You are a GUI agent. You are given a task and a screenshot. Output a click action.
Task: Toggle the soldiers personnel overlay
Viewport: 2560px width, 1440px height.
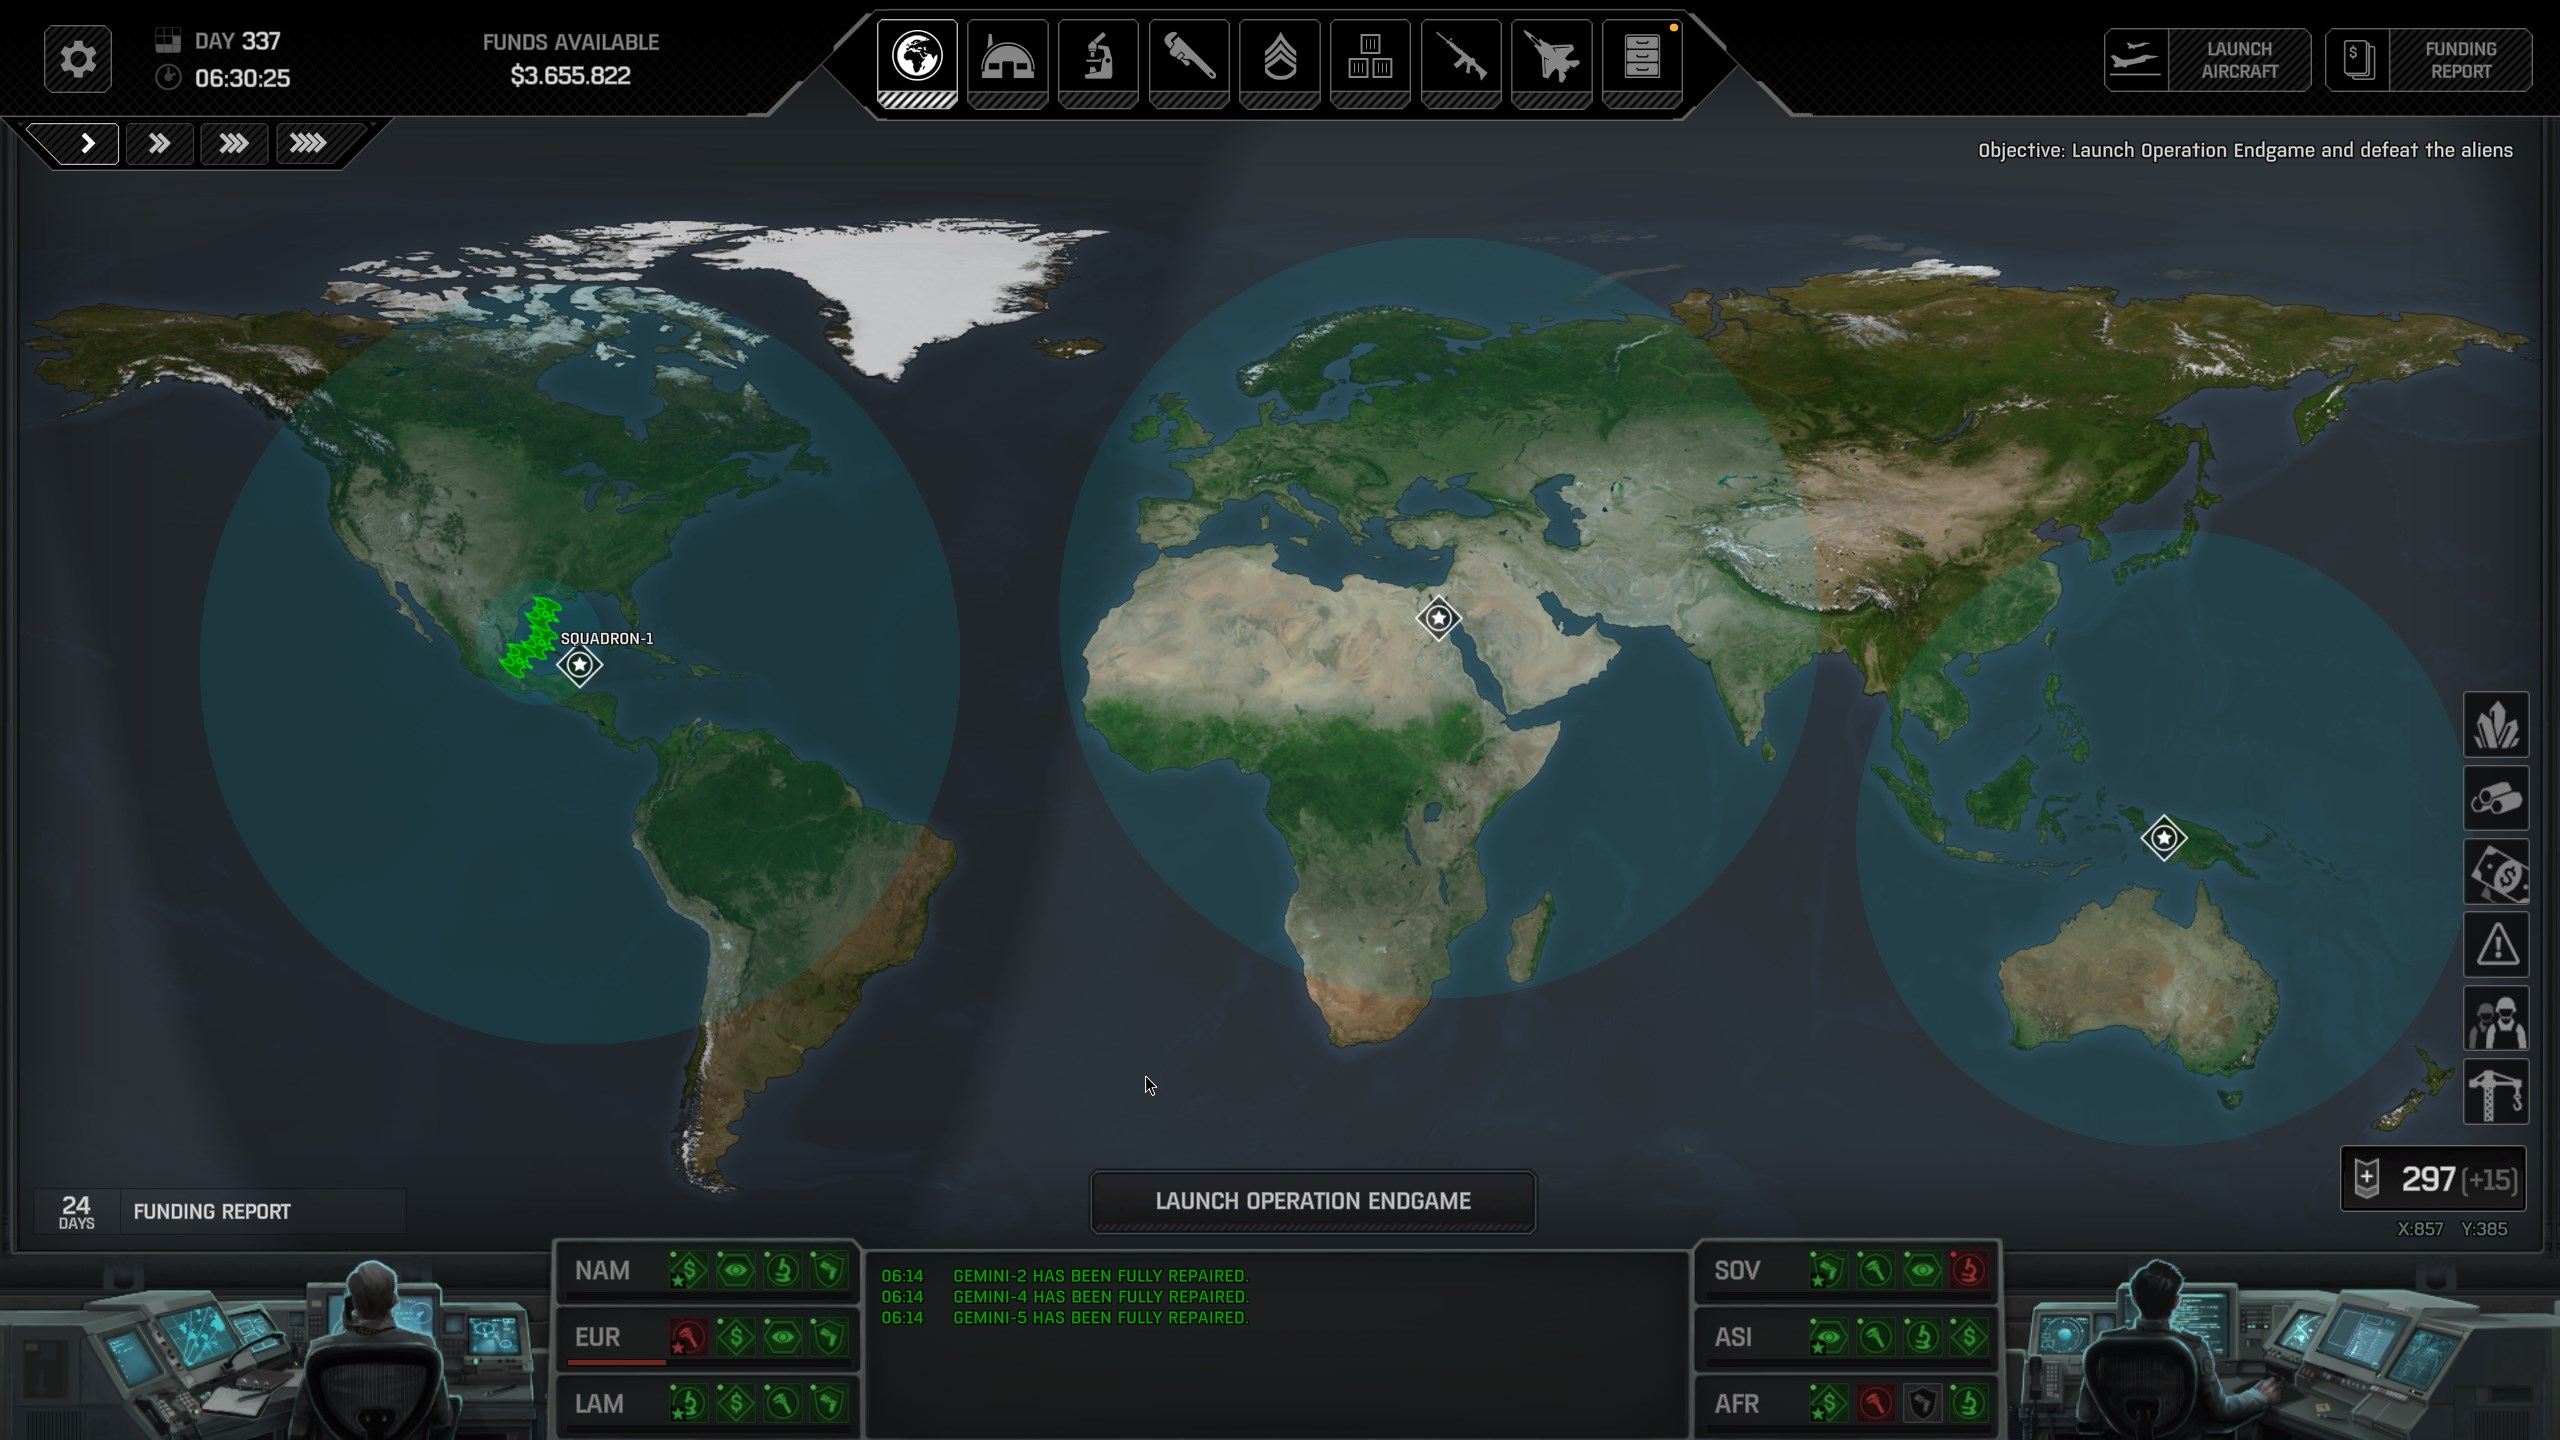[x=2496, y=1018]
